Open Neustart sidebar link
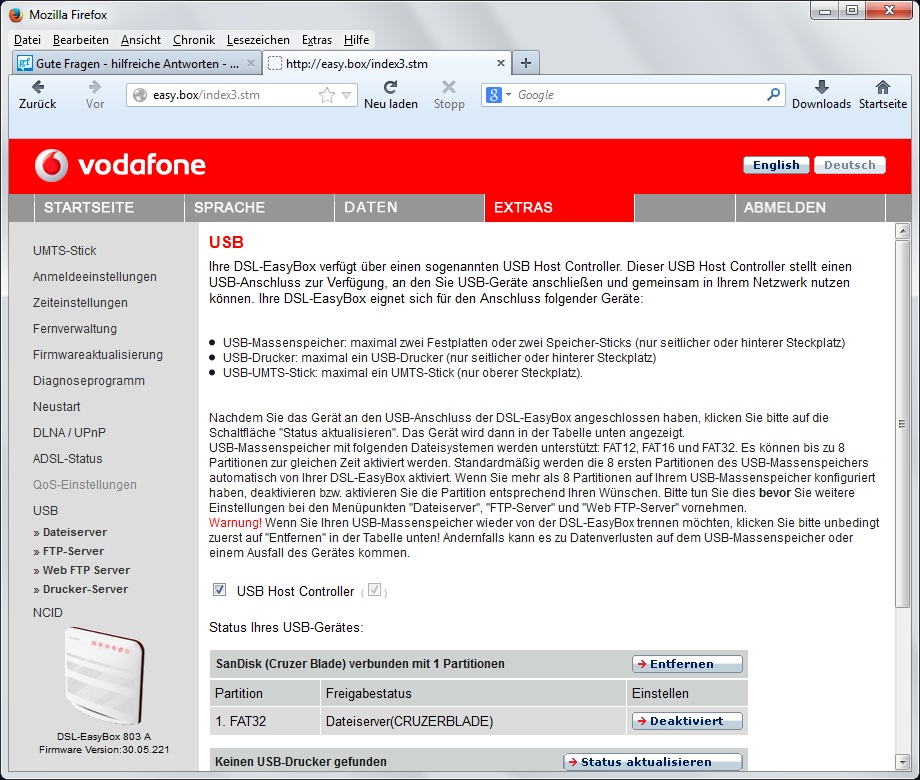Image resolution: width=920 pixels, height=780 pixels. point(56,406)
